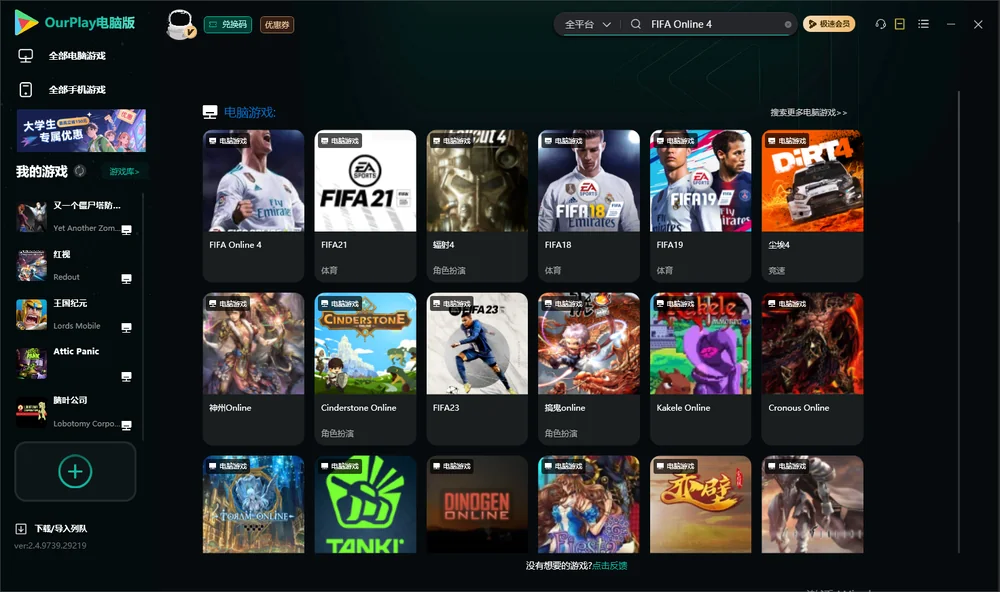Click the 体育 label under FIFA19

coord(665,270)
